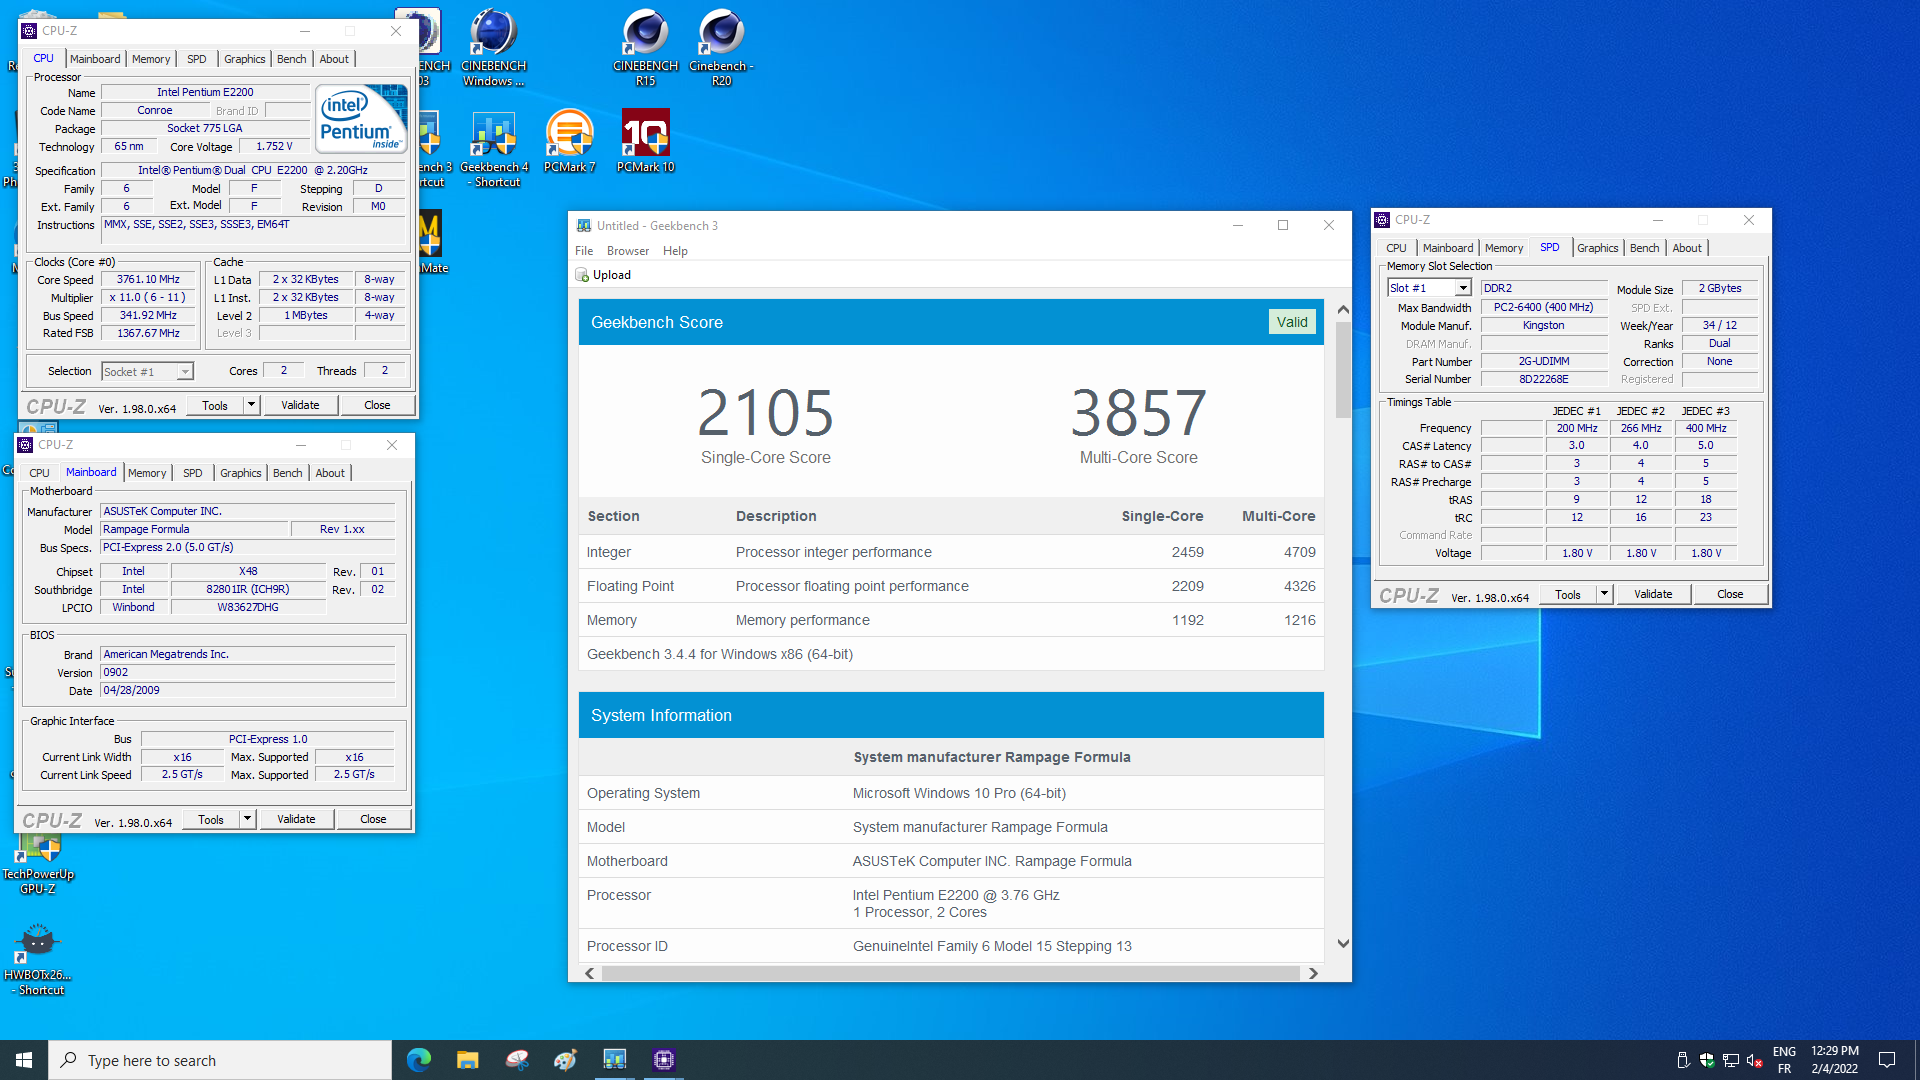Switch to Graphics tab in SPD CPU-Z window
Screen dimensions: 1920x1080
click(1597, 248)
